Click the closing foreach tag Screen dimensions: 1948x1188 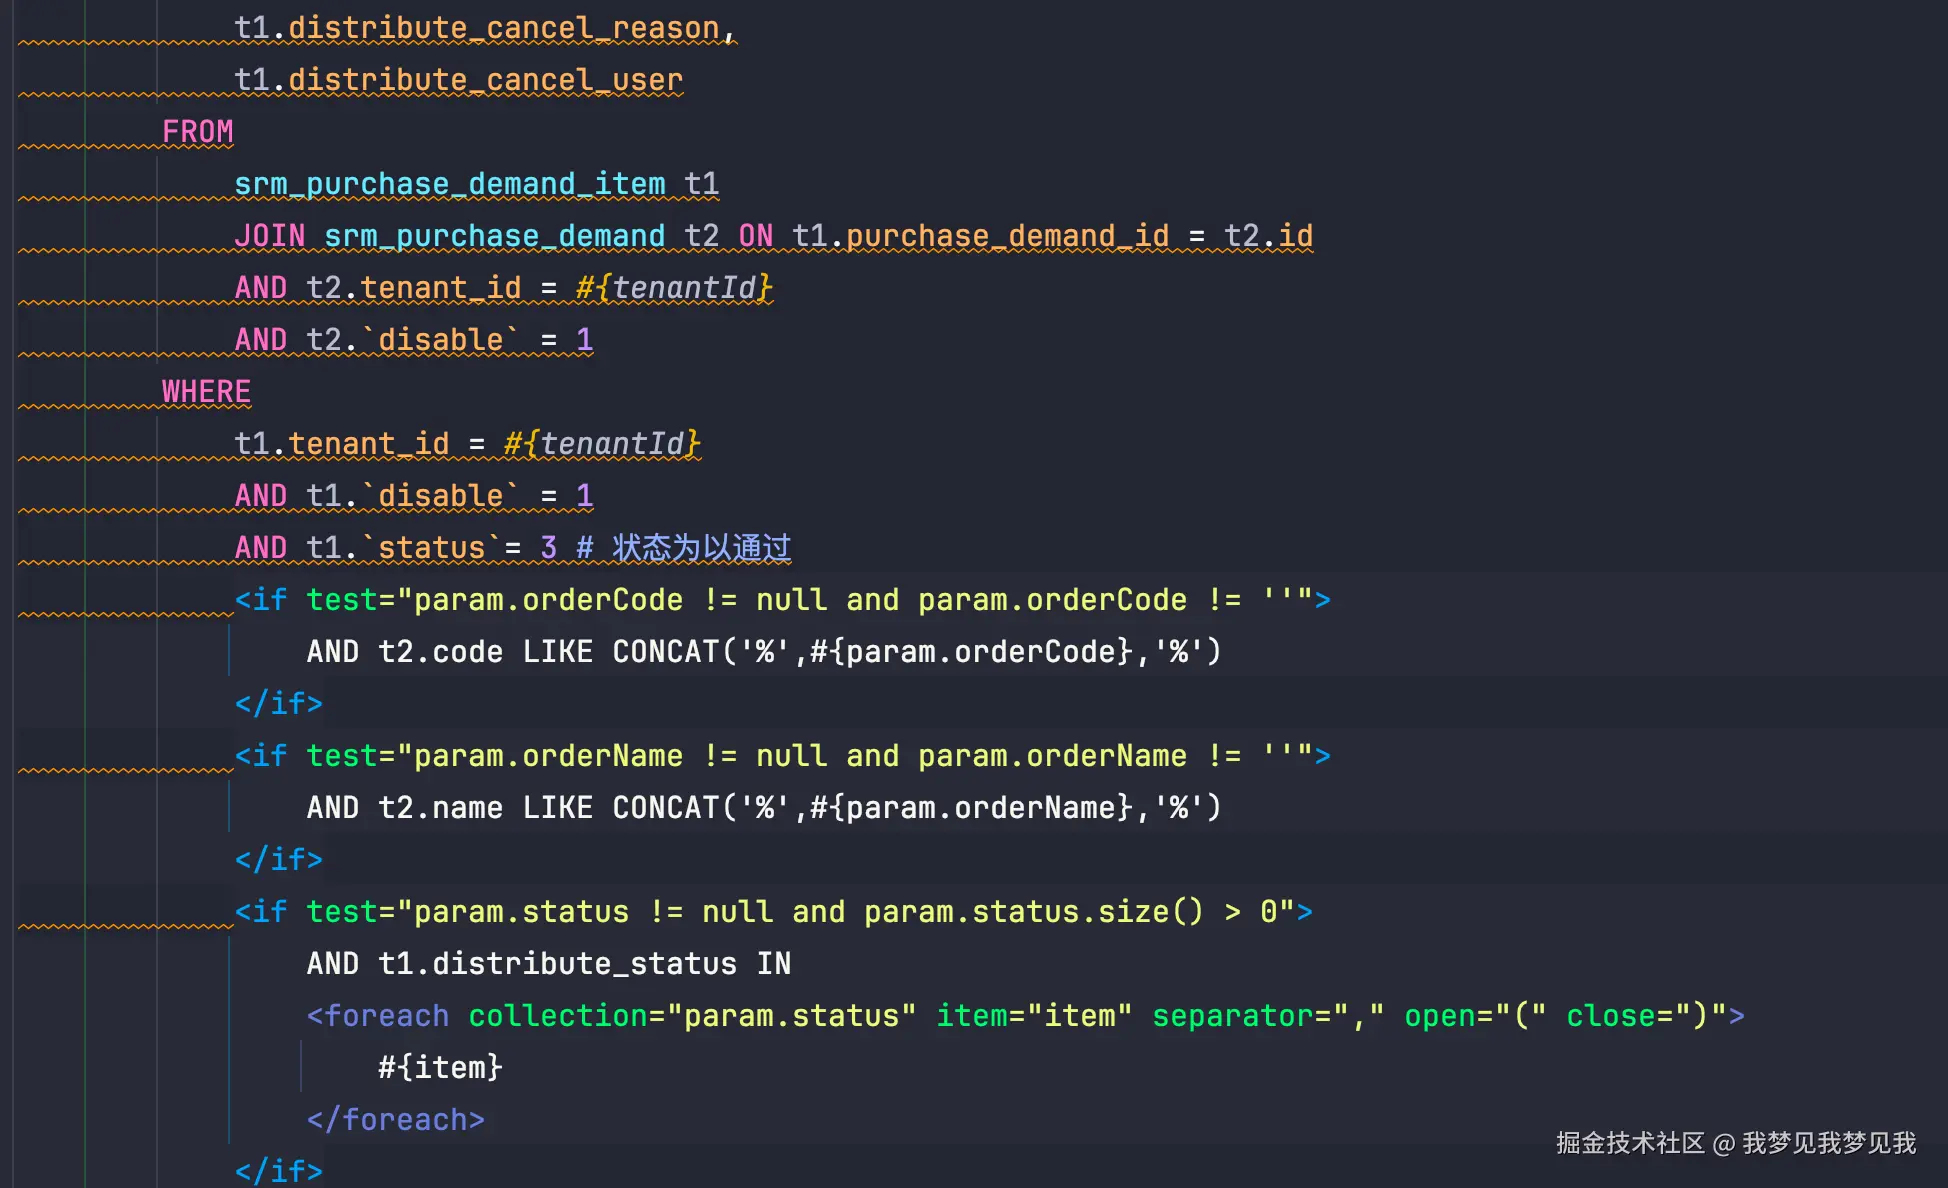click(396, 1120)
